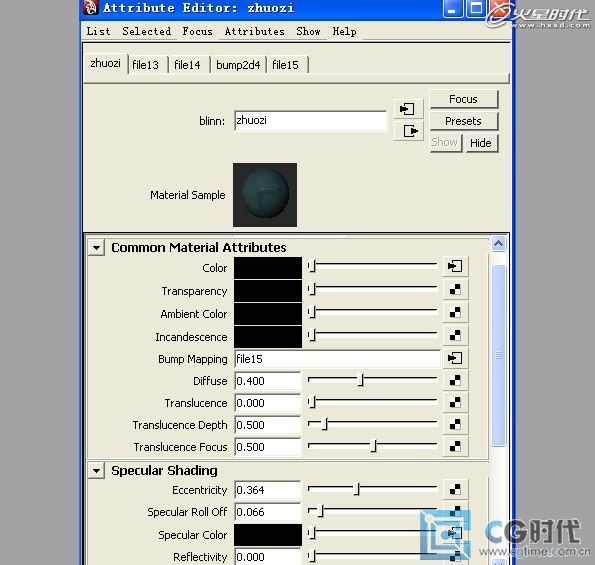Image resolution: width=595 pixels, height=565 pixels.
Task: Click the Color input connection arrow icon
Action: [x=455, y=266]
